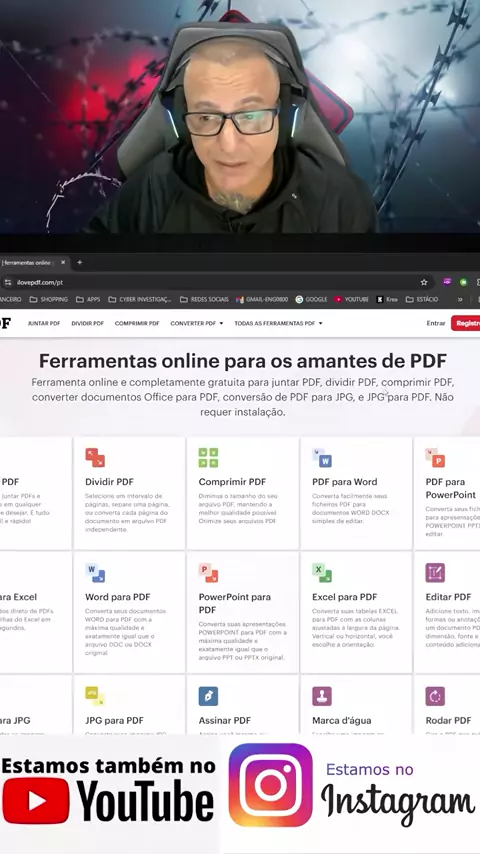This screenshot has height=854, width=480.
Task: Open the PDF para Word icon
Action: point(322,458)
